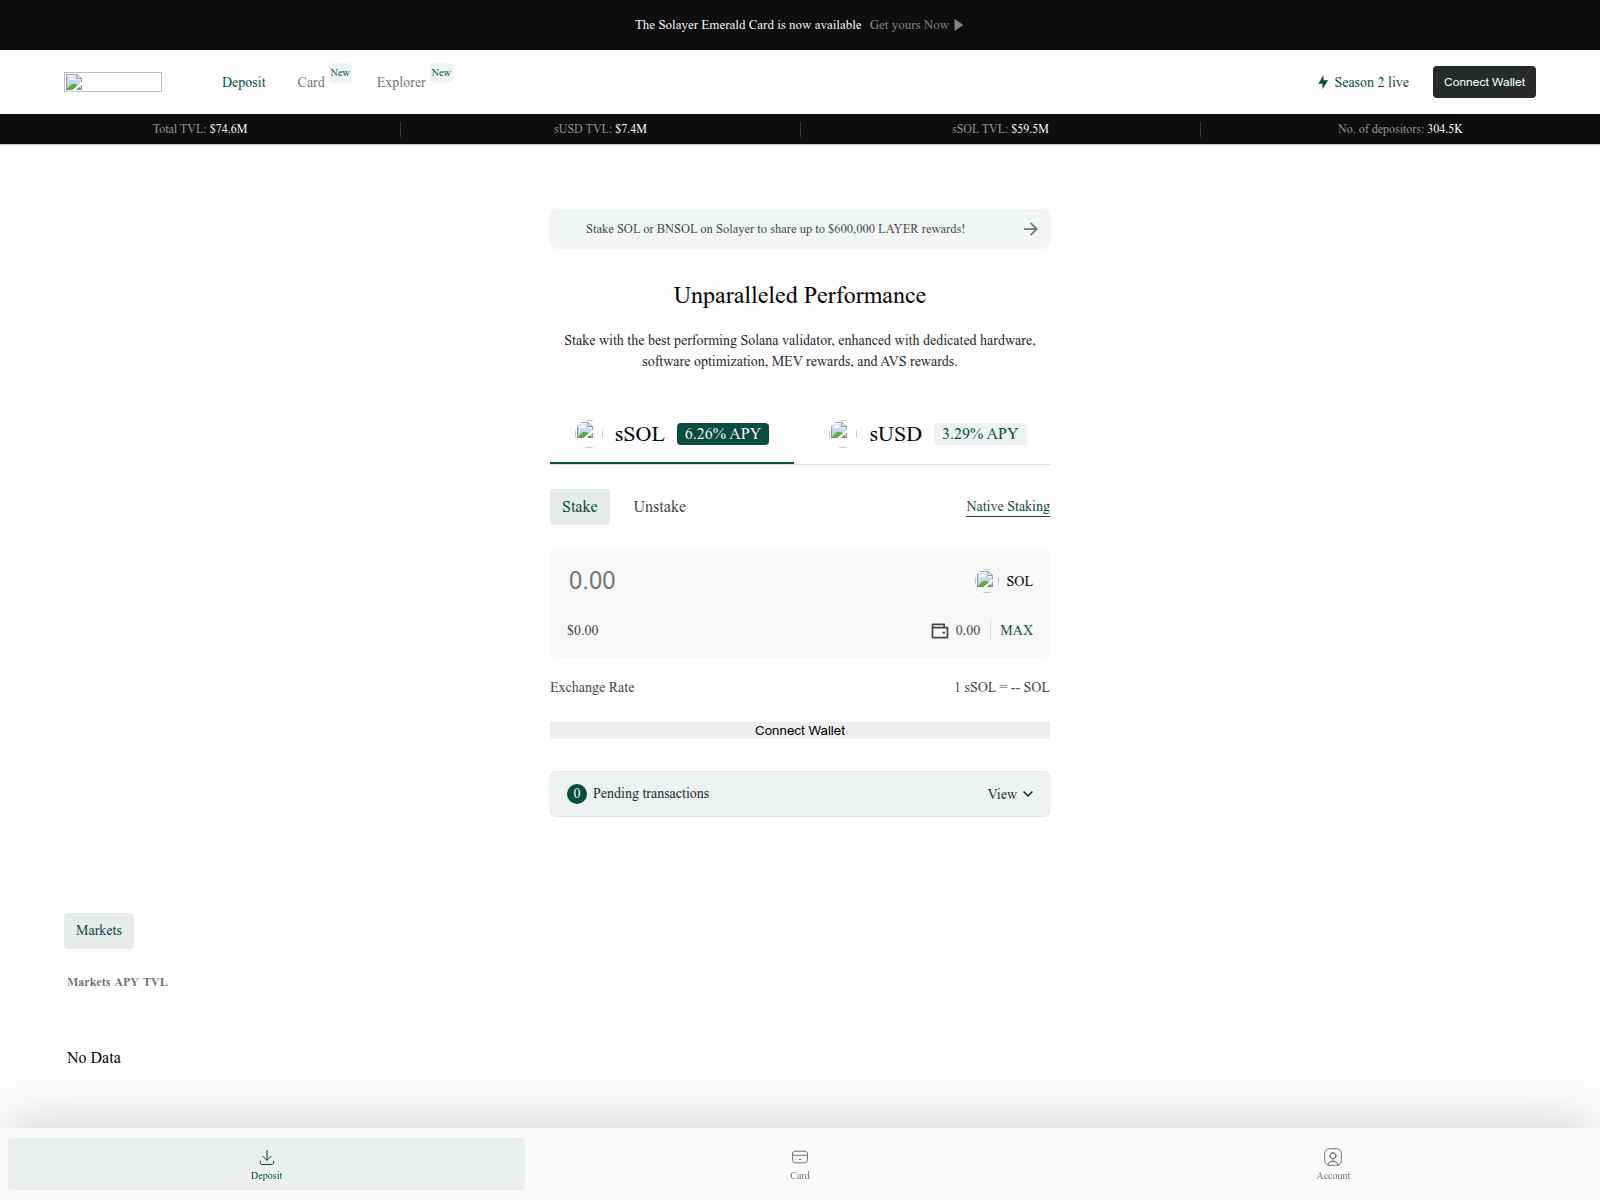This screenshot has height=1200, width=1600.
Task: Click the 0.00 amount input field
Action: coord(760,581)
